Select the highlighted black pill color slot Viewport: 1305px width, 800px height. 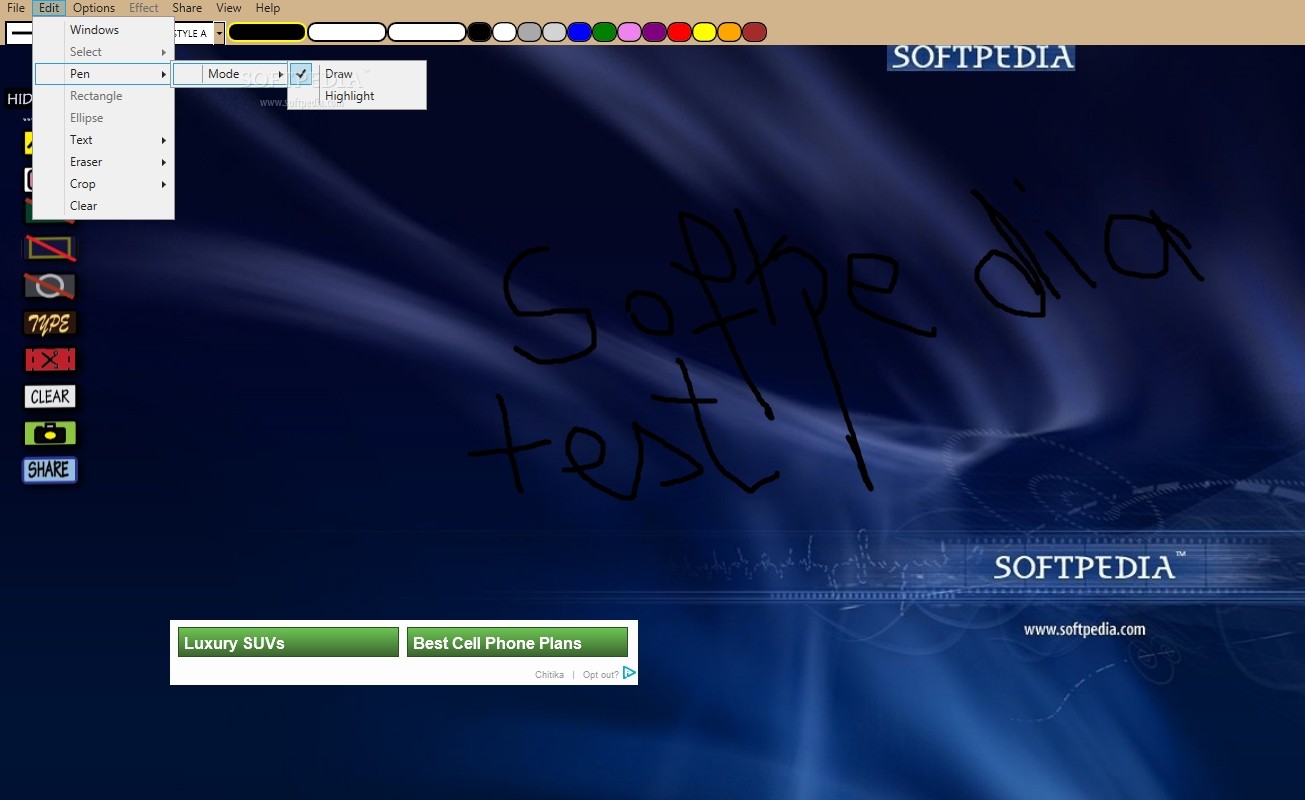pyautogui.click(x=267, y=32)
